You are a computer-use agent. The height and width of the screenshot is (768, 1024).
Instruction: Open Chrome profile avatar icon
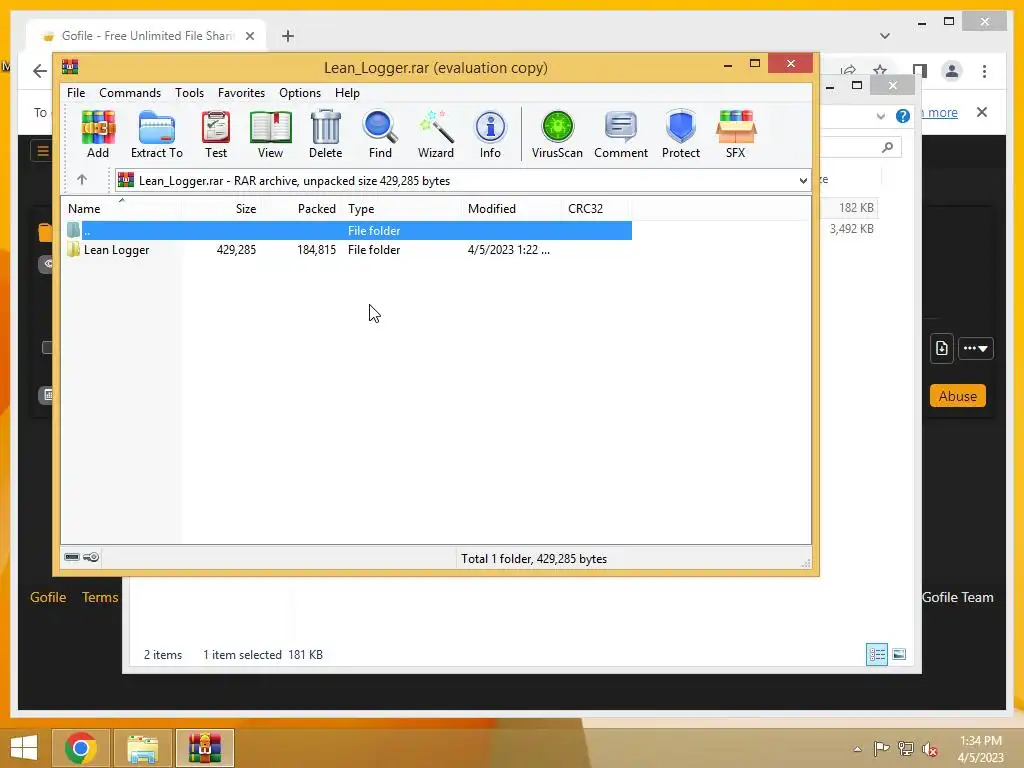(x=952, y=71)
